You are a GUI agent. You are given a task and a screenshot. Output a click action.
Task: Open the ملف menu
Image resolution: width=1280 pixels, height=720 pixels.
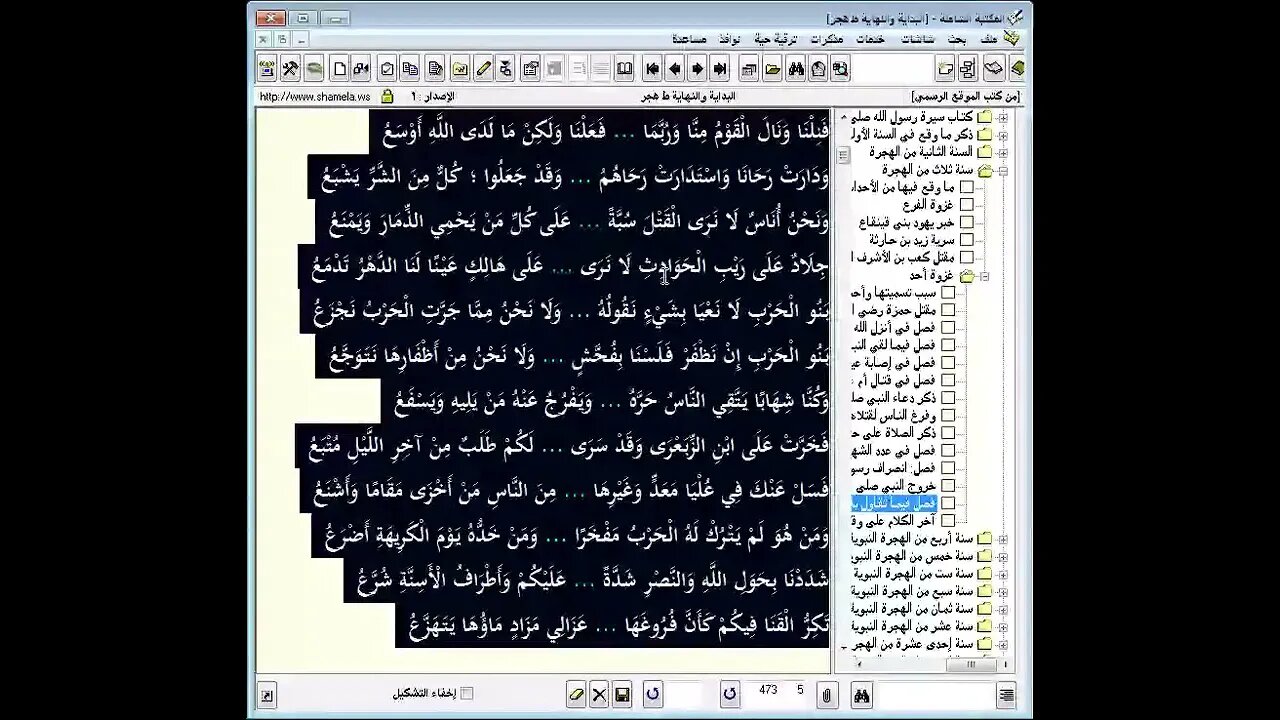(989, 39)
